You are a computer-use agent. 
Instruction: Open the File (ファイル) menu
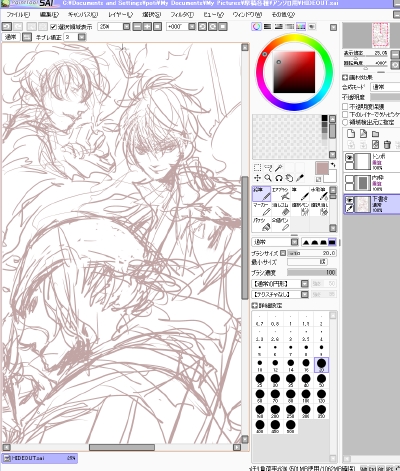[x=18, y=15]
